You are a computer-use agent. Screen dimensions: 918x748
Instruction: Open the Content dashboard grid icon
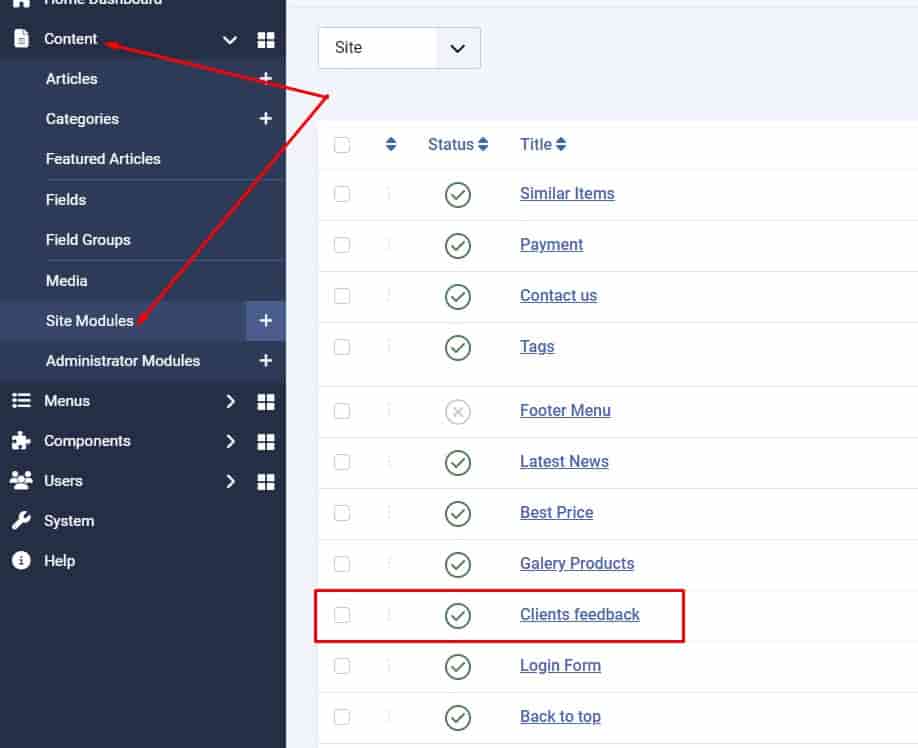(x=265, y=40)
